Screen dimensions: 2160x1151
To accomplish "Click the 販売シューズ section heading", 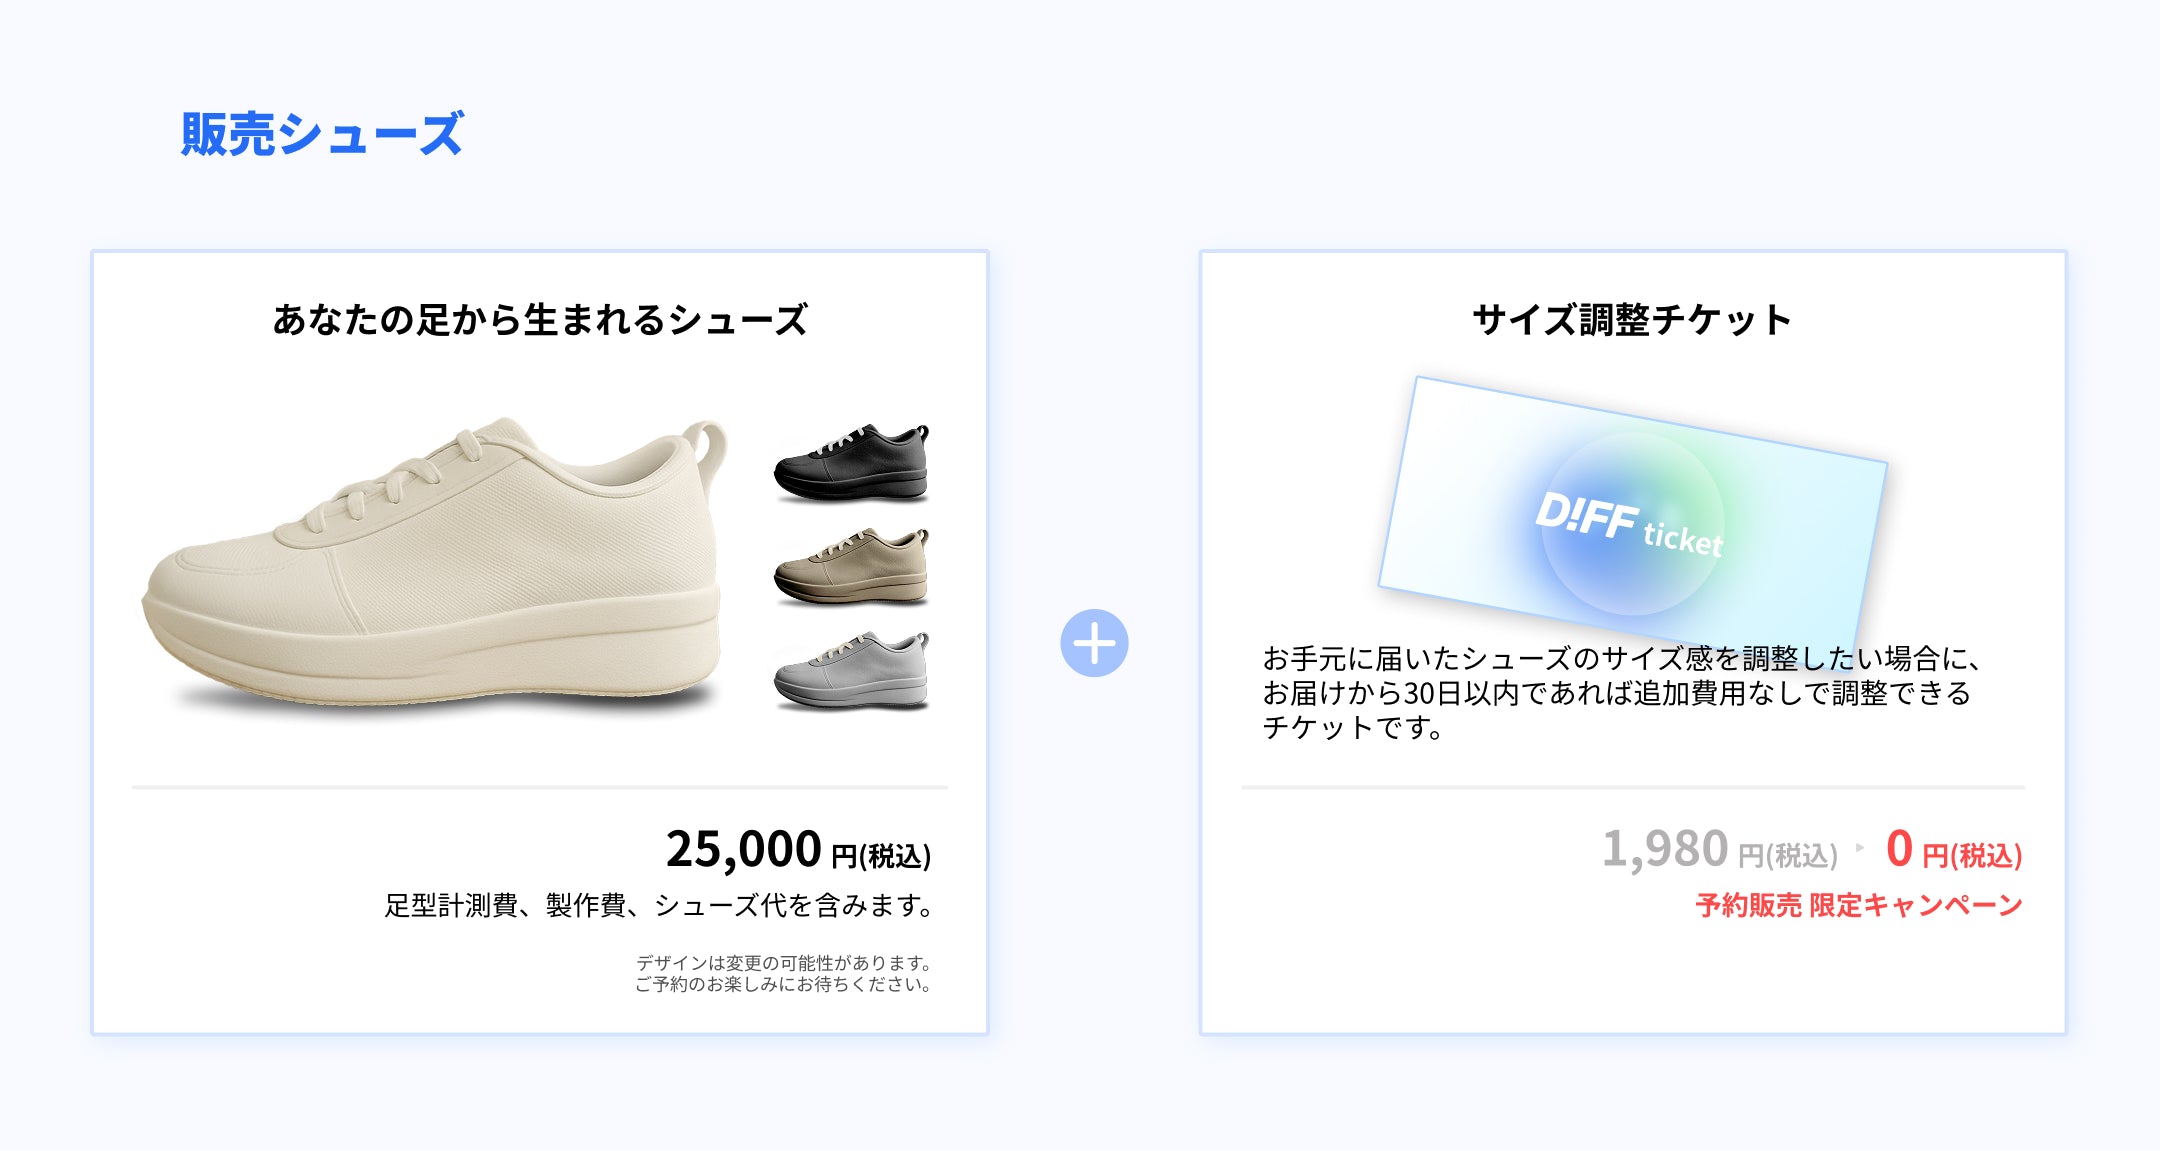I will pos(321,134).
